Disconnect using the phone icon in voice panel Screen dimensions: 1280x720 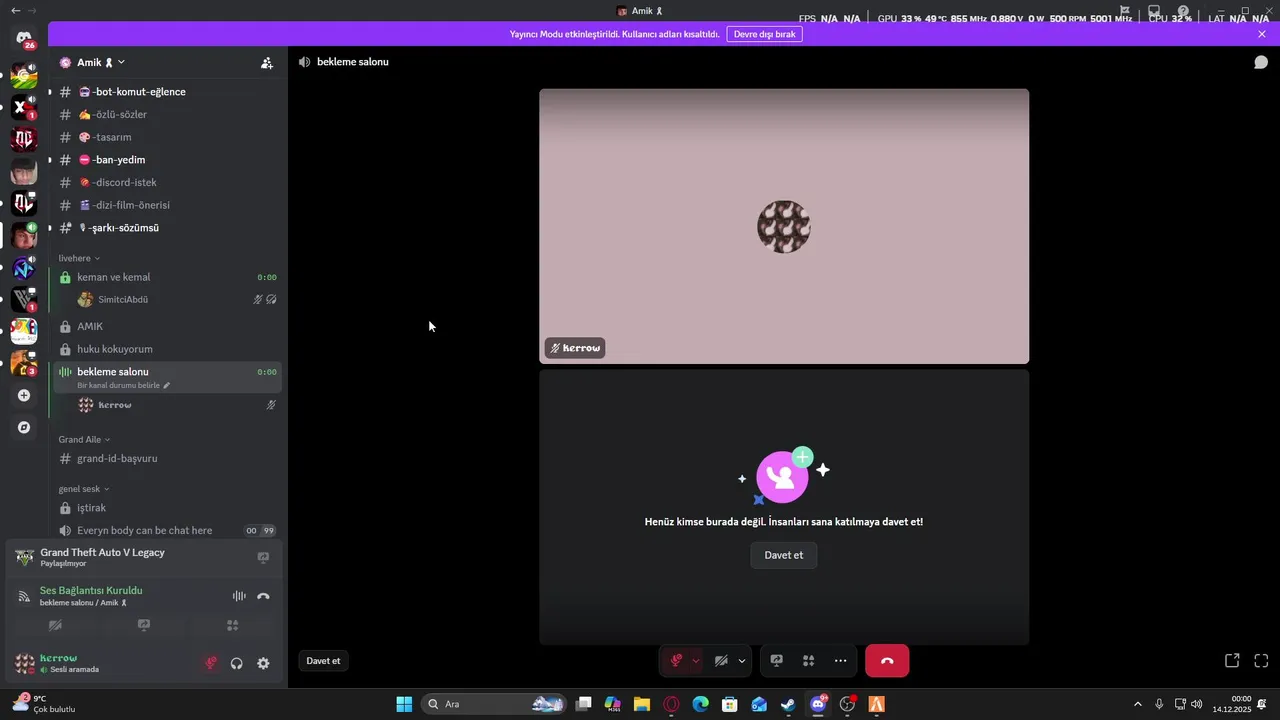click(x=263, y=596)
